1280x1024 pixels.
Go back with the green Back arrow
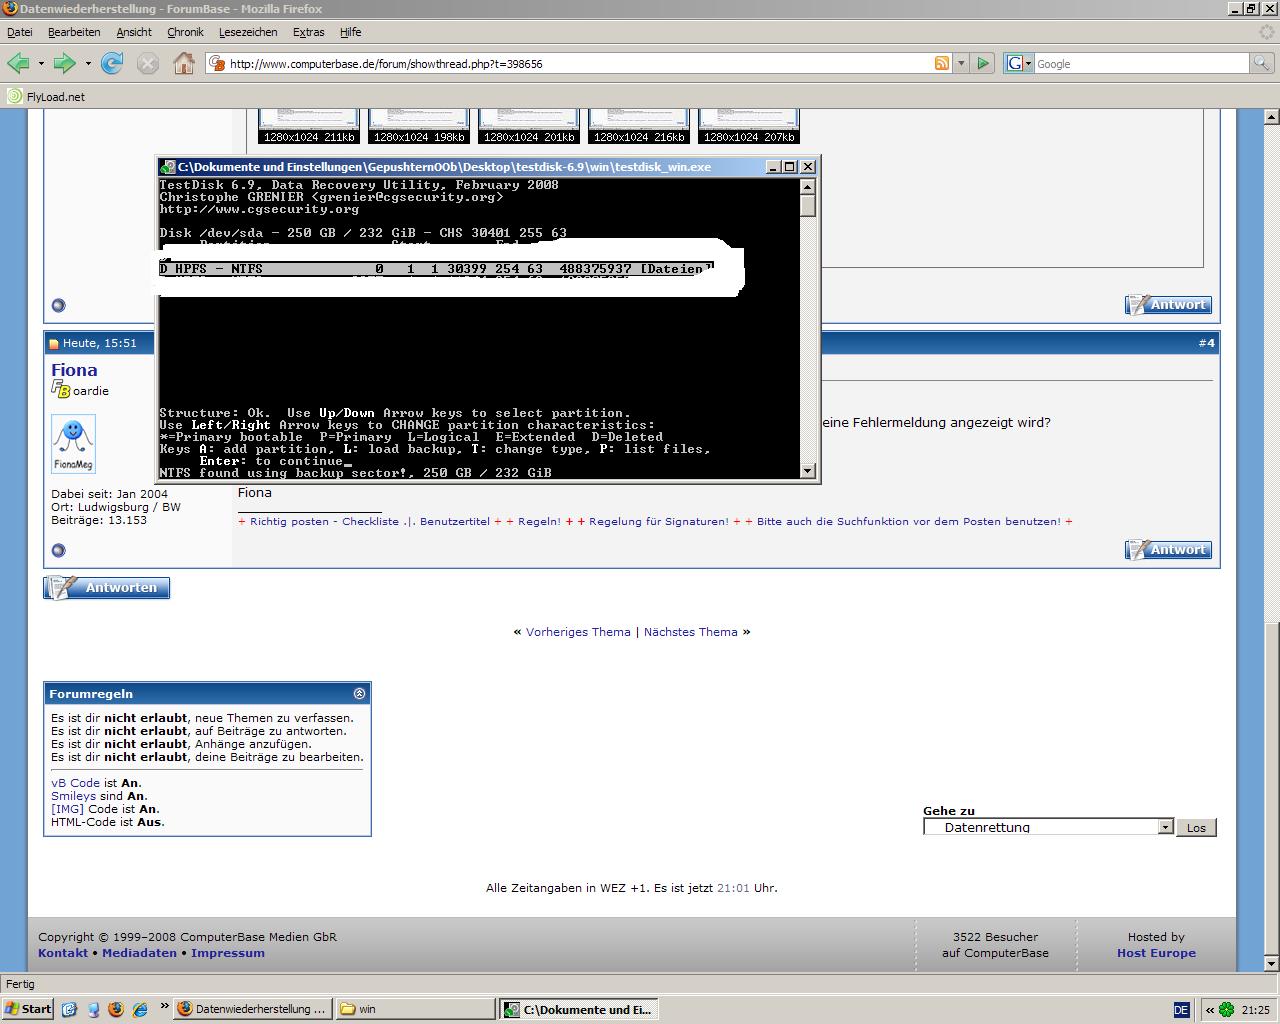click(17, 63)
